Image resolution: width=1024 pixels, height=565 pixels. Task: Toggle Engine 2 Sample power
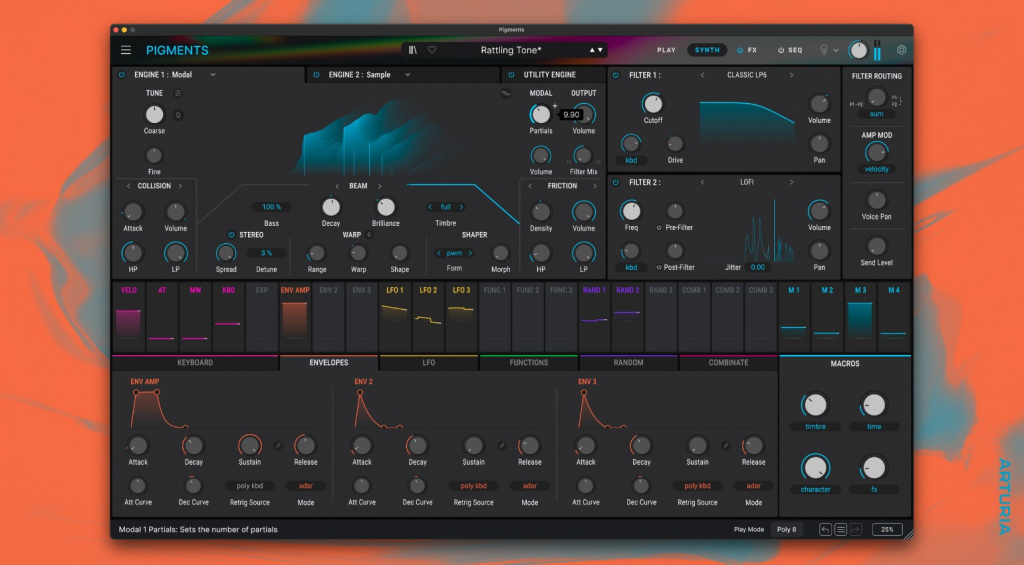(x=316, y=75)
